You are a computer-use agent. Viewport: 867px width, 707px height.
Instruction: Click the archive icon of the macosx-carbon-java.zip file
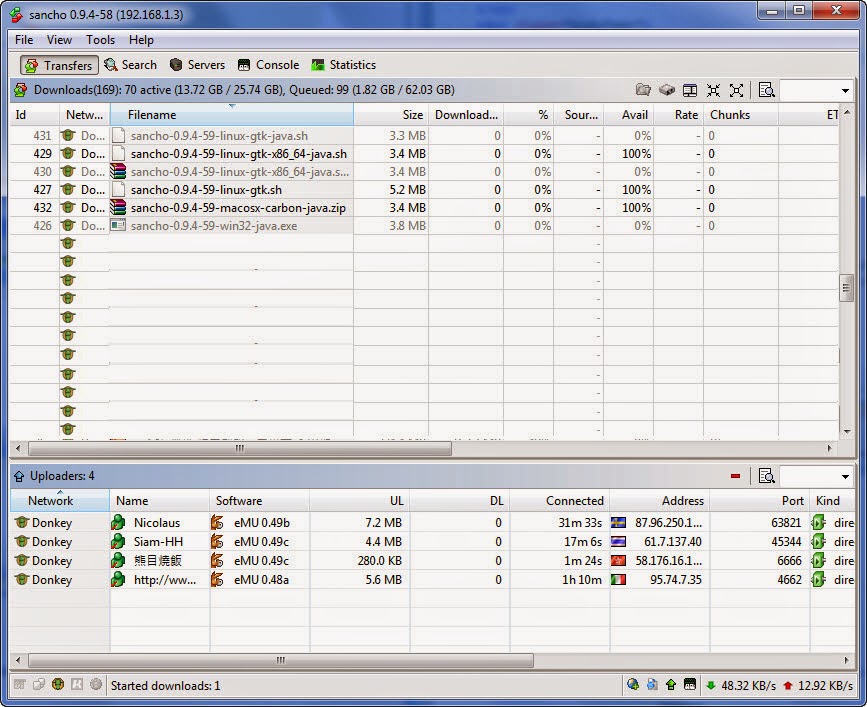118,207
